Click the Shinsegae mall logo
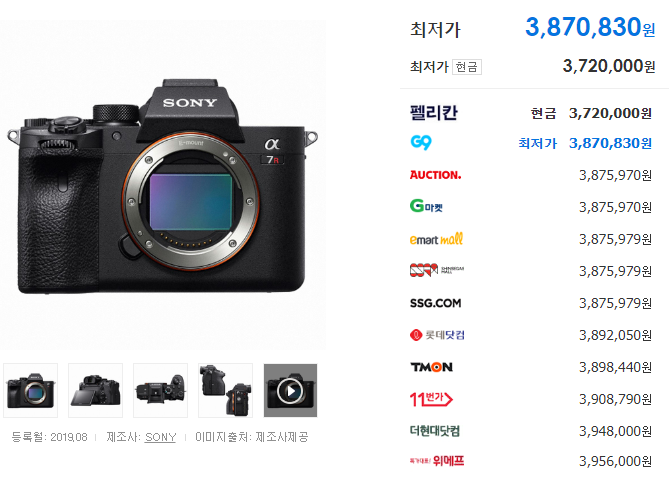This screenshot has height=478, width=669. tap(436, 270)
